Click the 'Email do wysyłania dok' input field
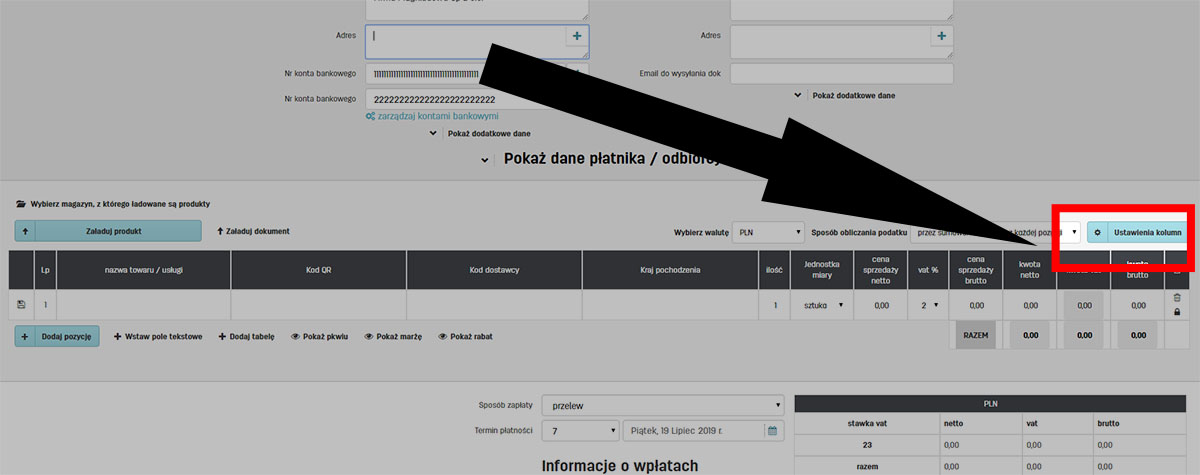Viewport: 1200px width, 475px height. 842,74
